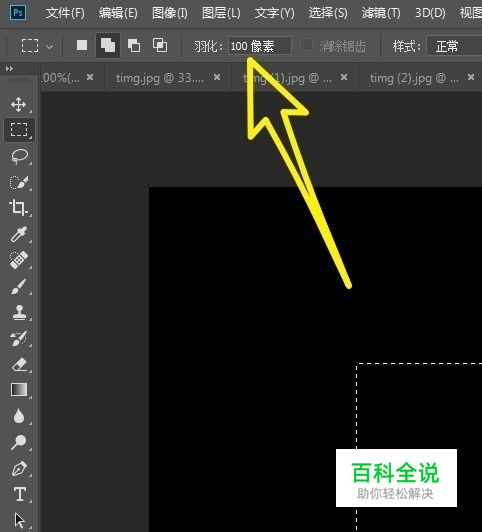The height and width of the screenshot is (532, 482).
Task: Choose Add to Selection mode button
Action: coord(108,45)
